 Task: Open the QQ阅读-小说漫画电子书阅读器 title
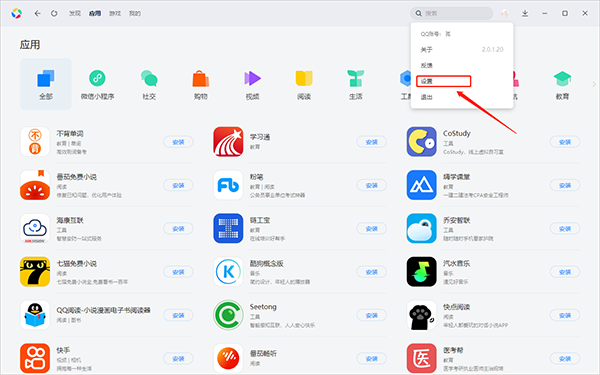pos(103,310)
